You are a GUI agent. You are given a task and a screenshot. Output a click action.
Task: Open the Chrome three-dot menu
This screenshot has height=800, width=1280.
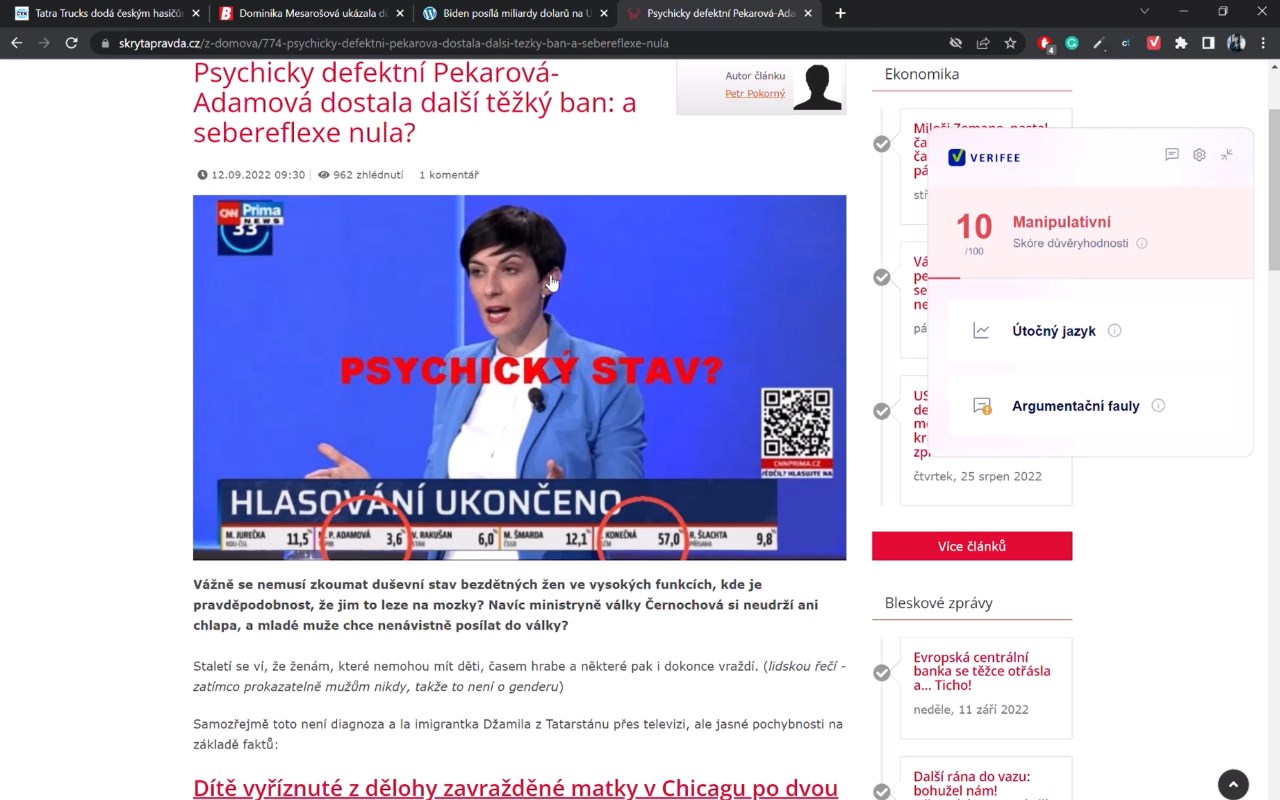(1264, 43)
